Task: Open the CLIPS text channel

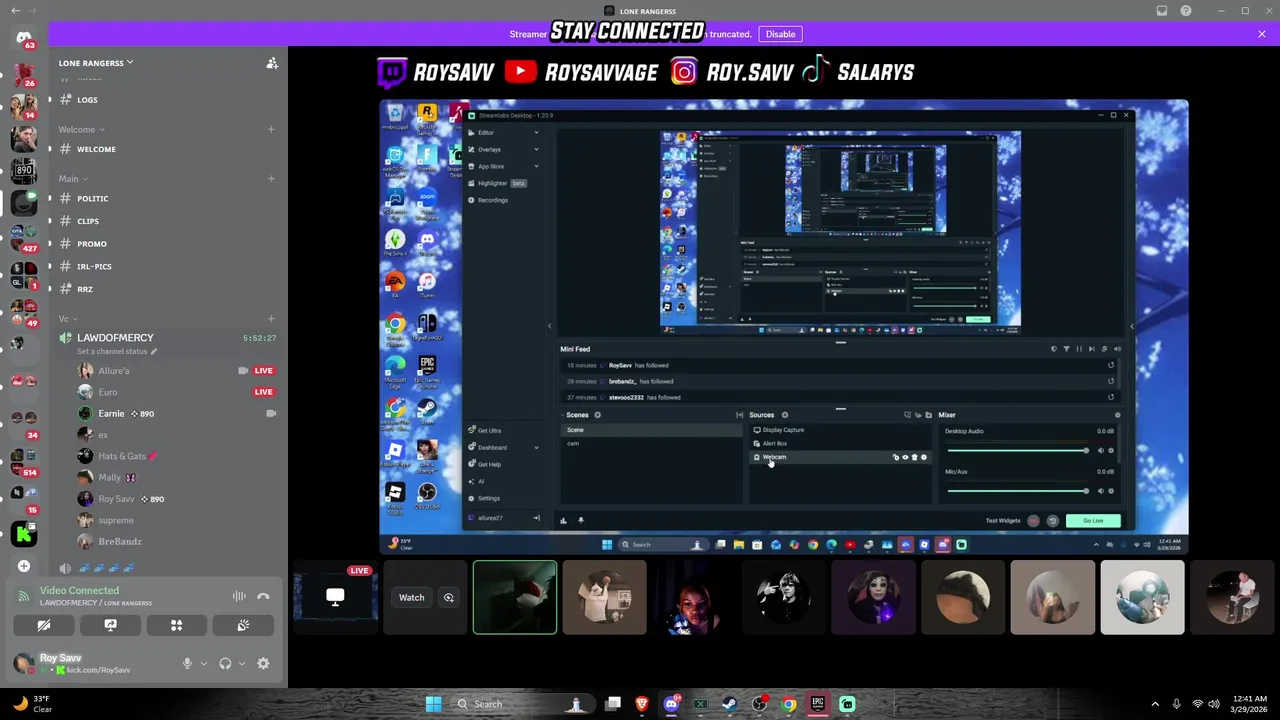Action: coord(166,221)
